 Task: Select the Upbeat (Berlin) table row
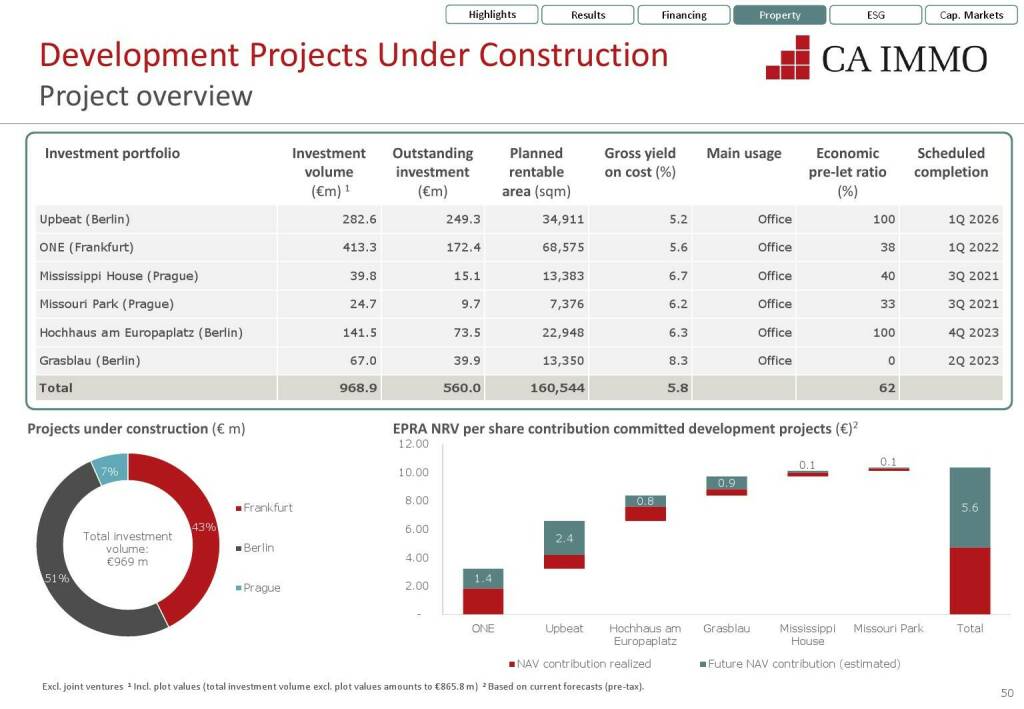85,219
